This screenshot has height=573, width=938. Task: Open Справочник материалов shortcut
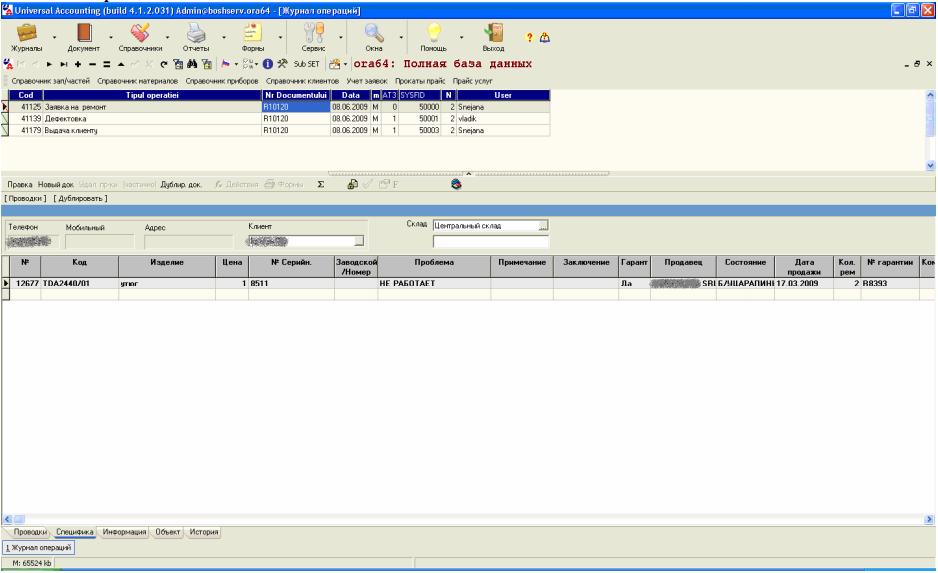point(138,81)
